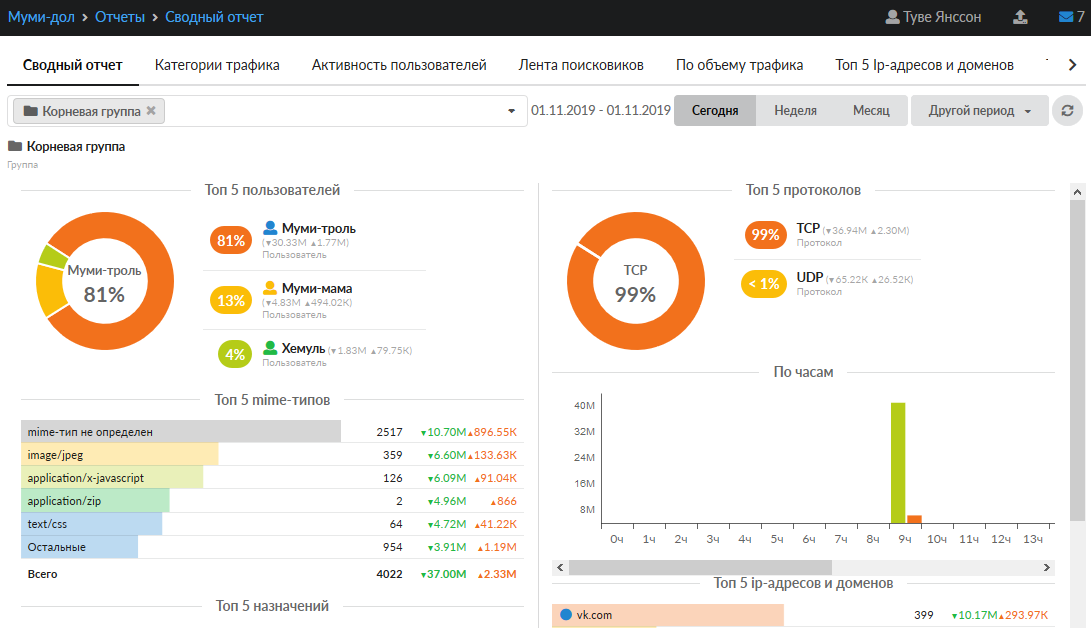Select the Сегодня period toggle
Image resolution: width=1091 pixels, height=628 pixels.
[x=714, y=111]
